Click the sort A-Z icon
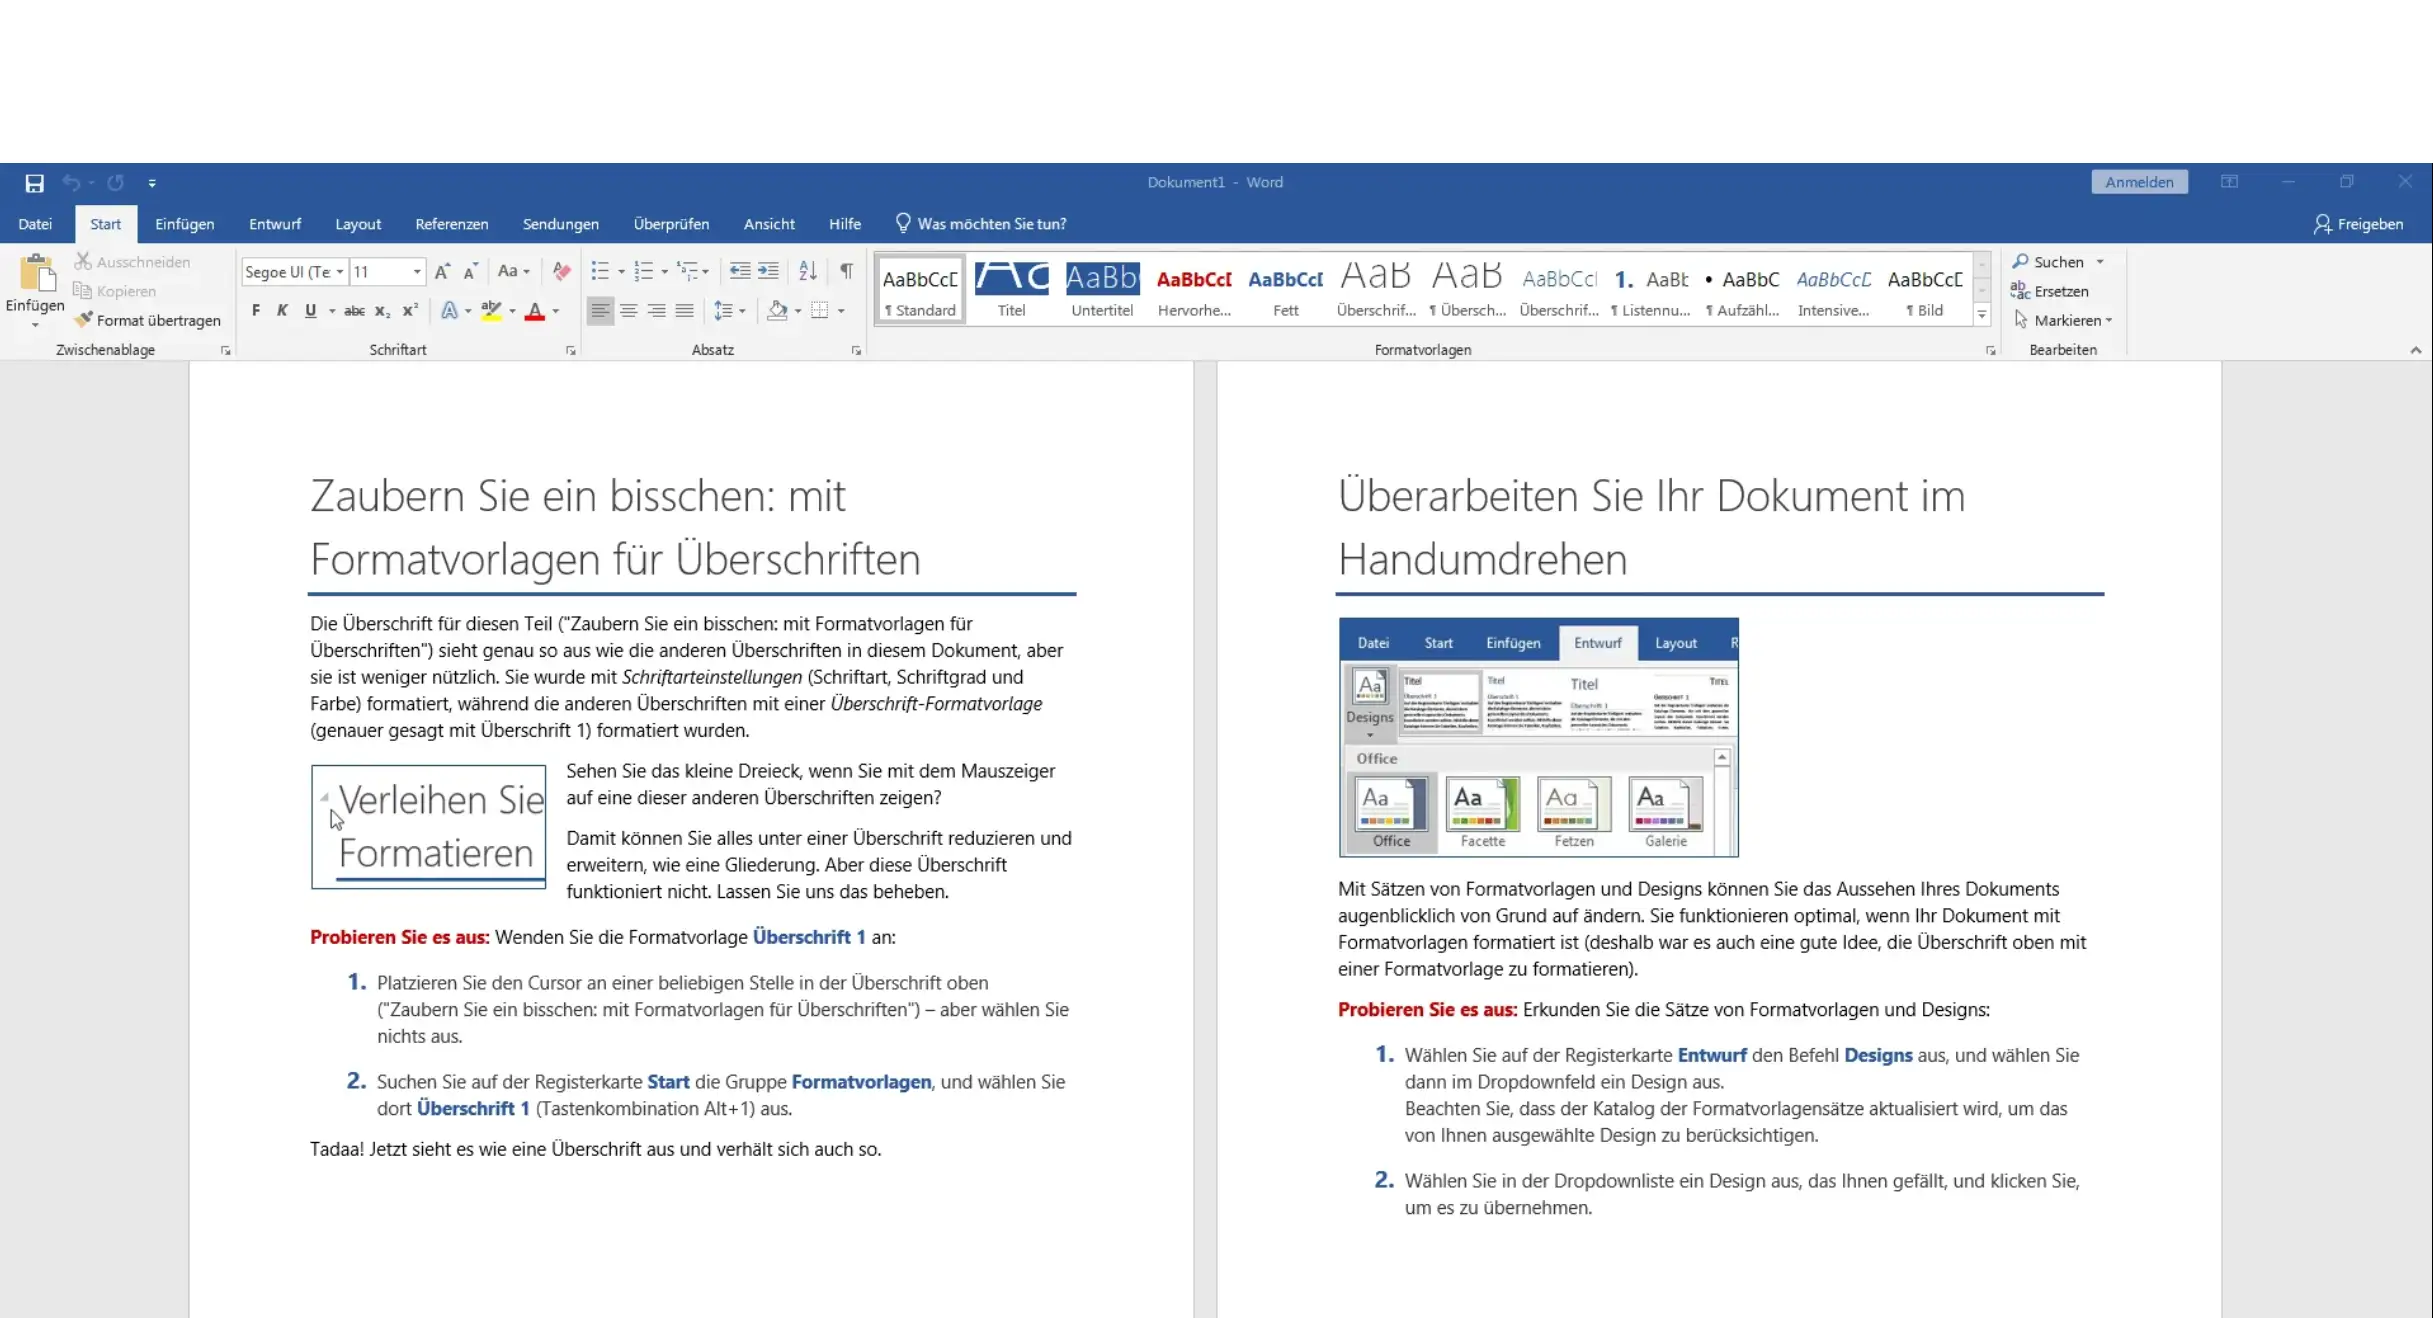 808,271
